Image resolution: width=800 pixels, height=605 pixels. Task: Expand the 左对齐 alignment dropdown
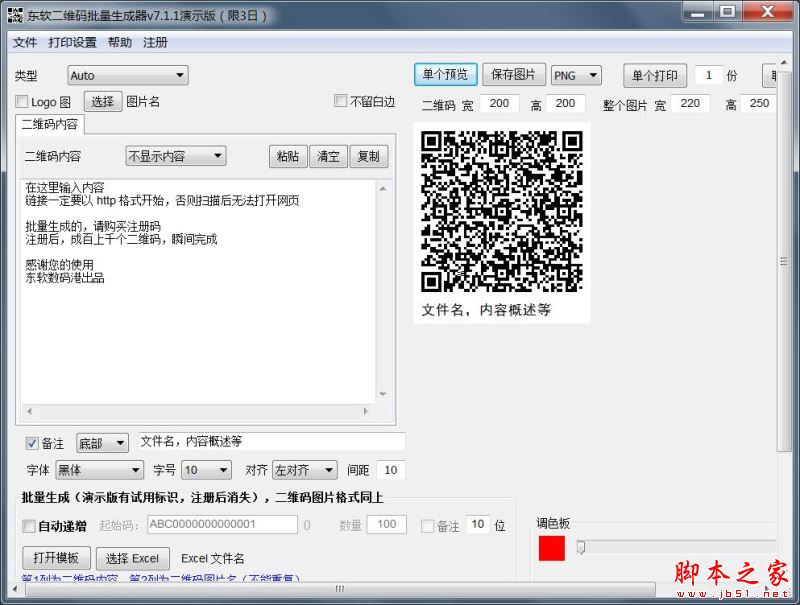pos(305,470)
